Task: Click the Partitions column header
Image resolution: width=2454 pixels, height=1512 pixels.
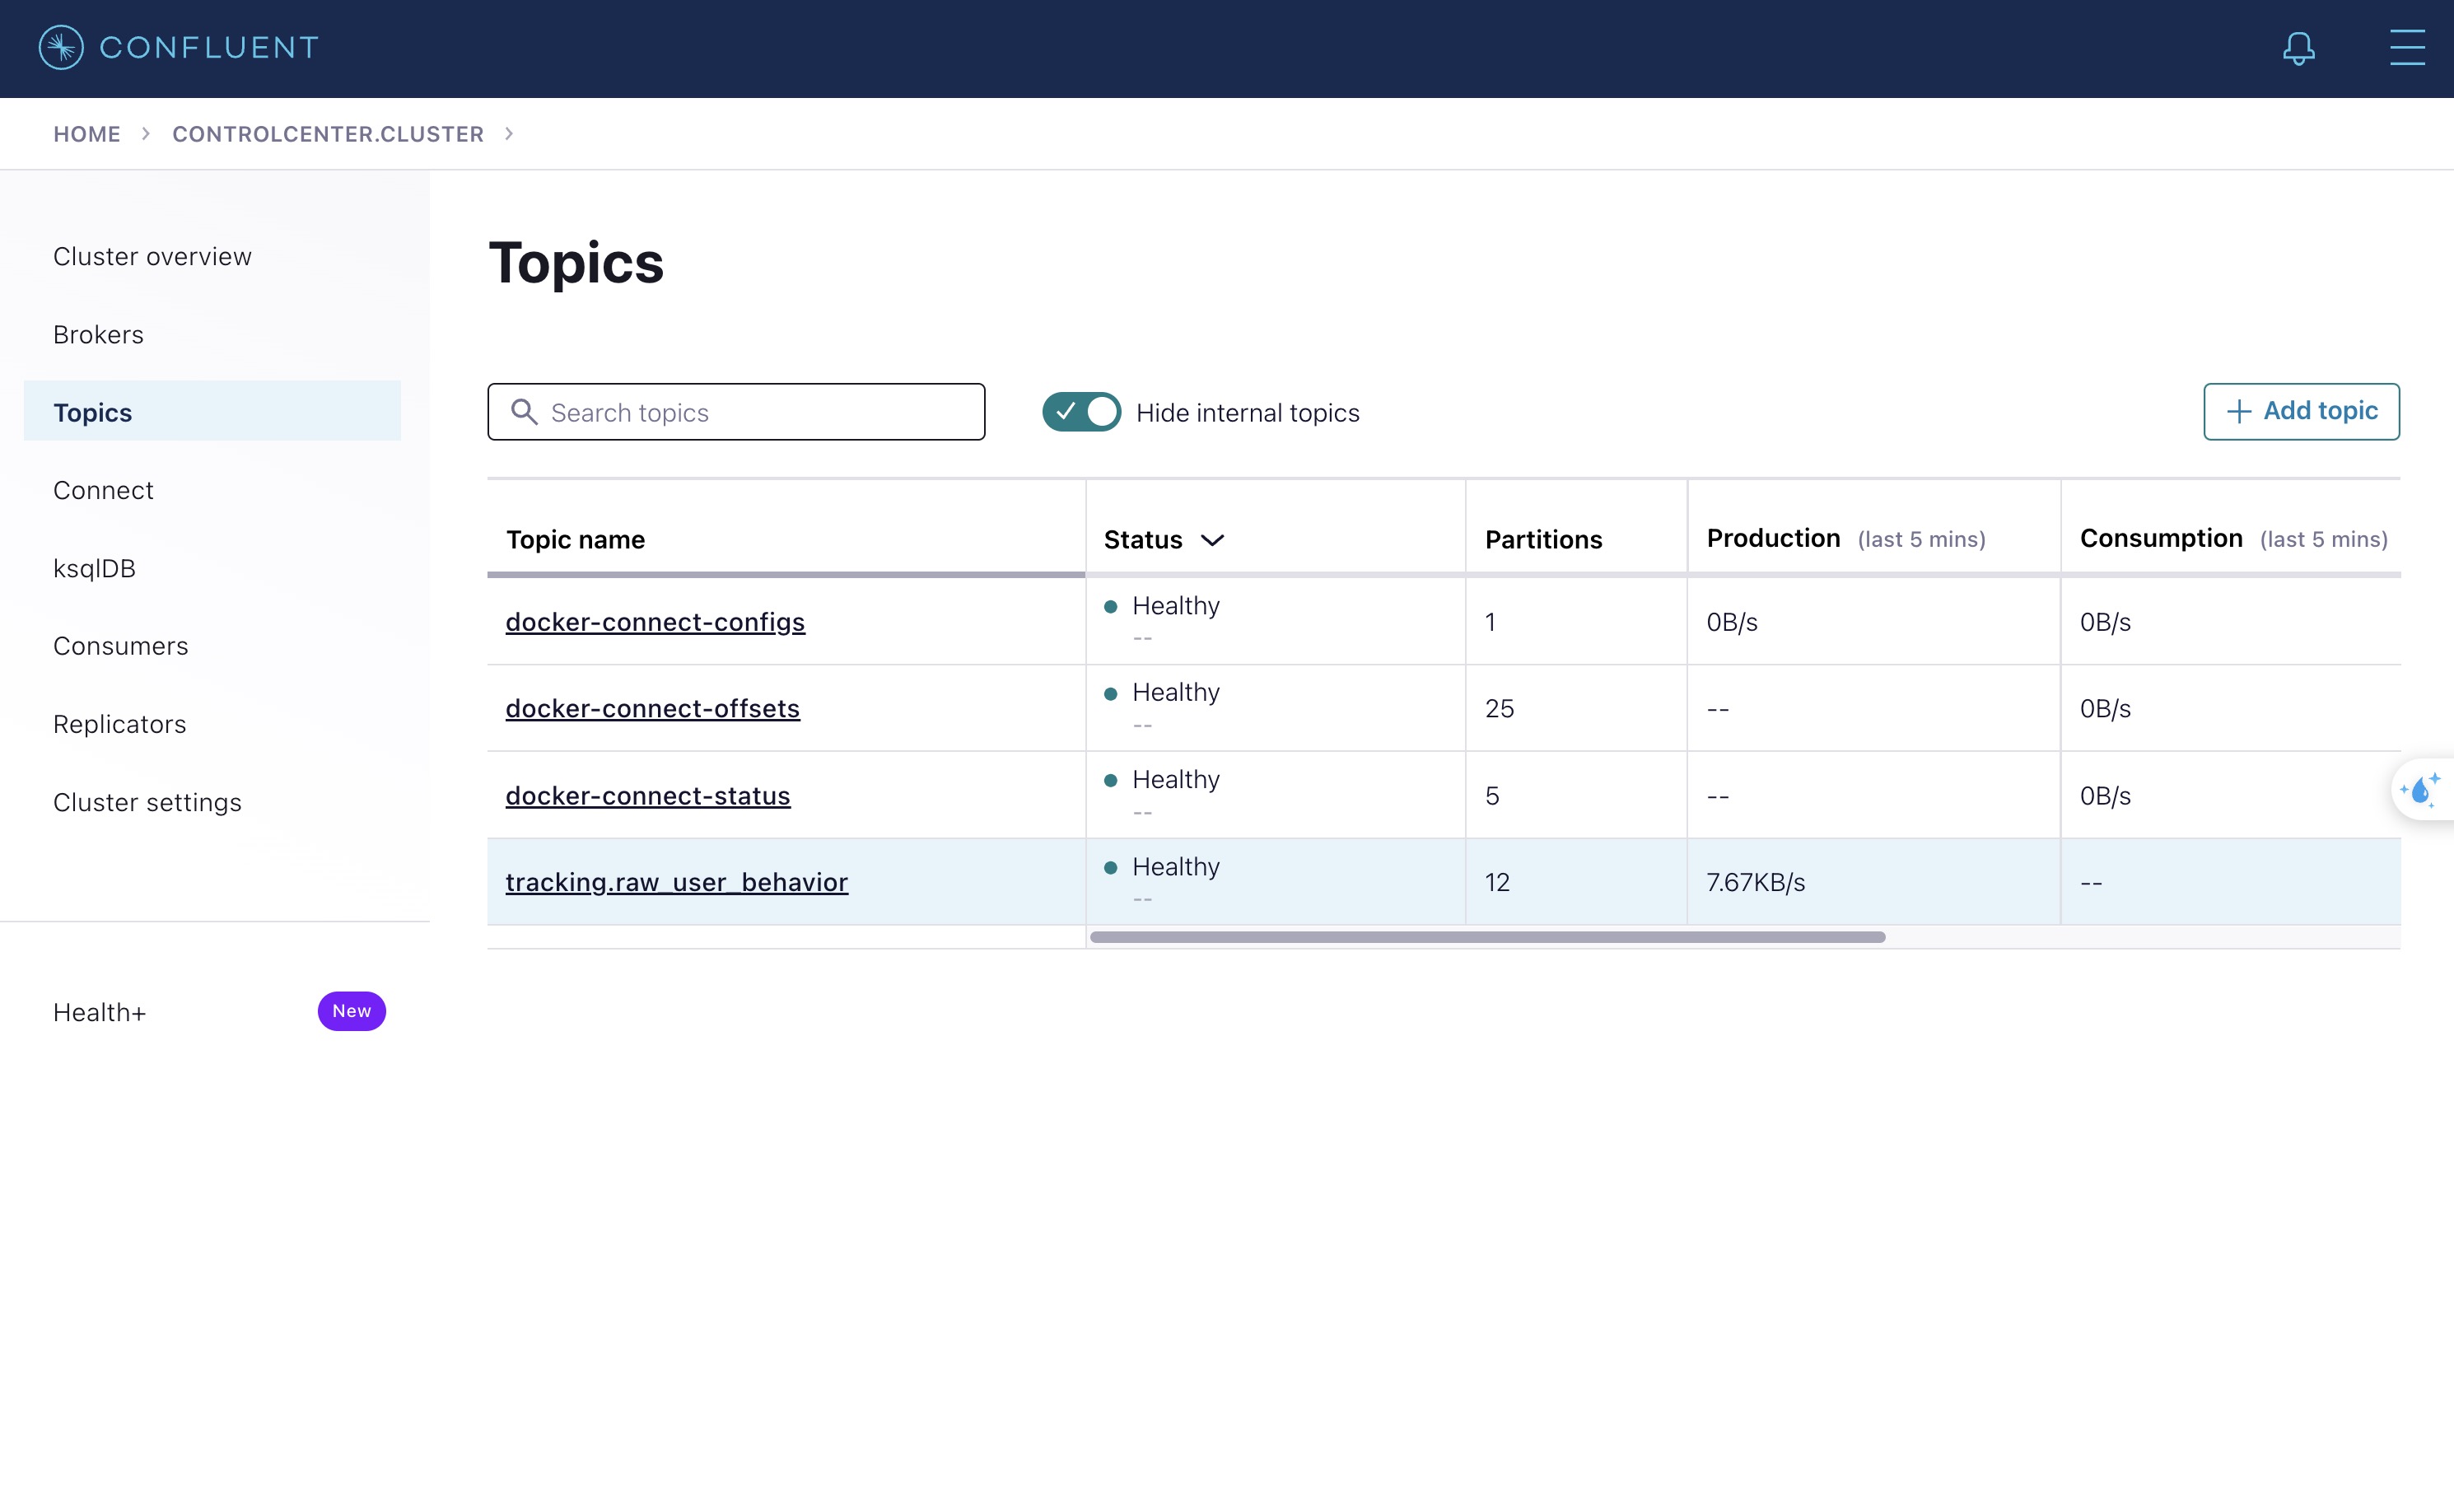Action: tap(1543, 540)
